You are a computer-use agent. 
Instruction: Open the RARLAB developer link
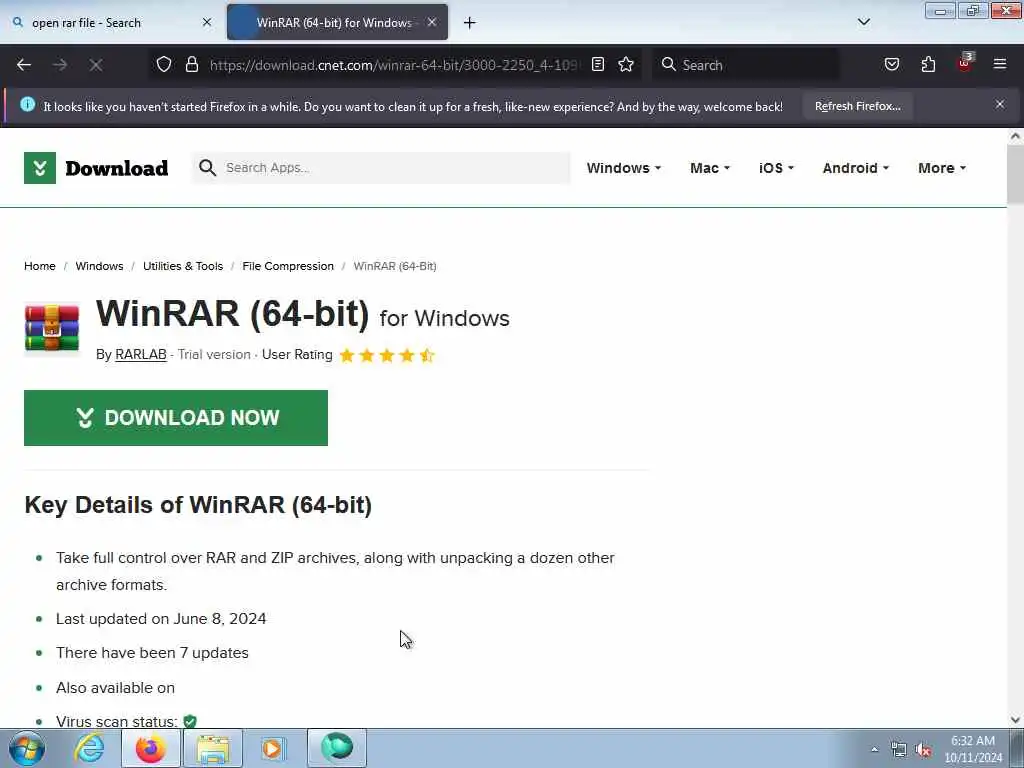pyautogui.click(x=140, y=355)
